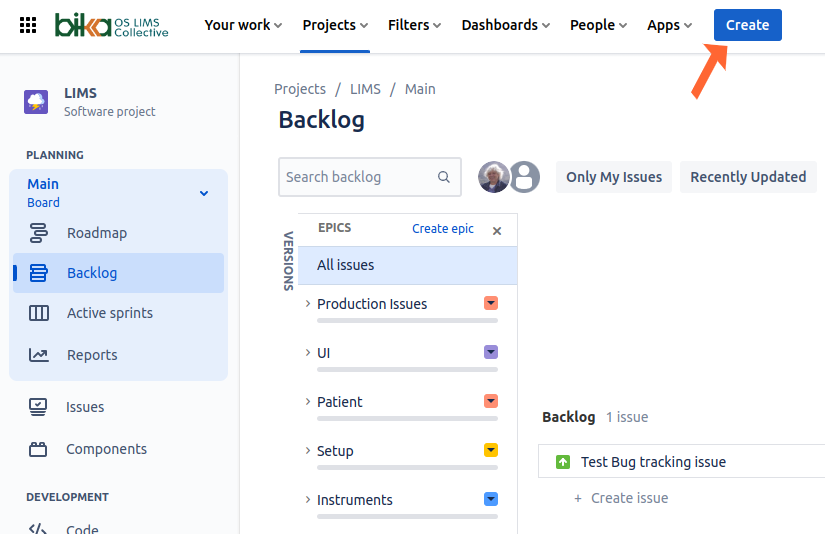Expand the Production Issues epic
The height and width of the screenshot is (534, 825).
(x=308, y=303)
